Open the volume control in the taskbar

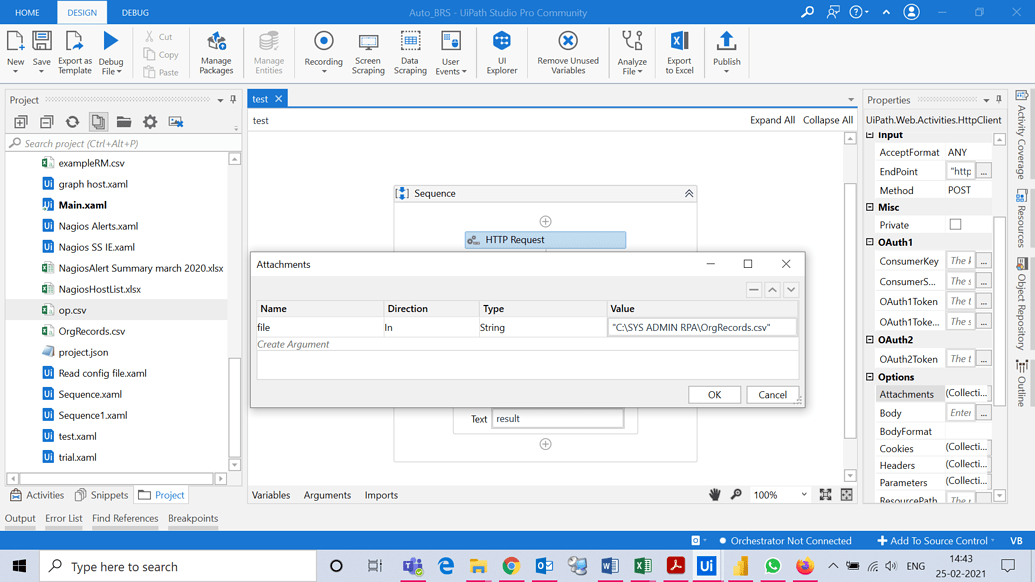(890, 565)
